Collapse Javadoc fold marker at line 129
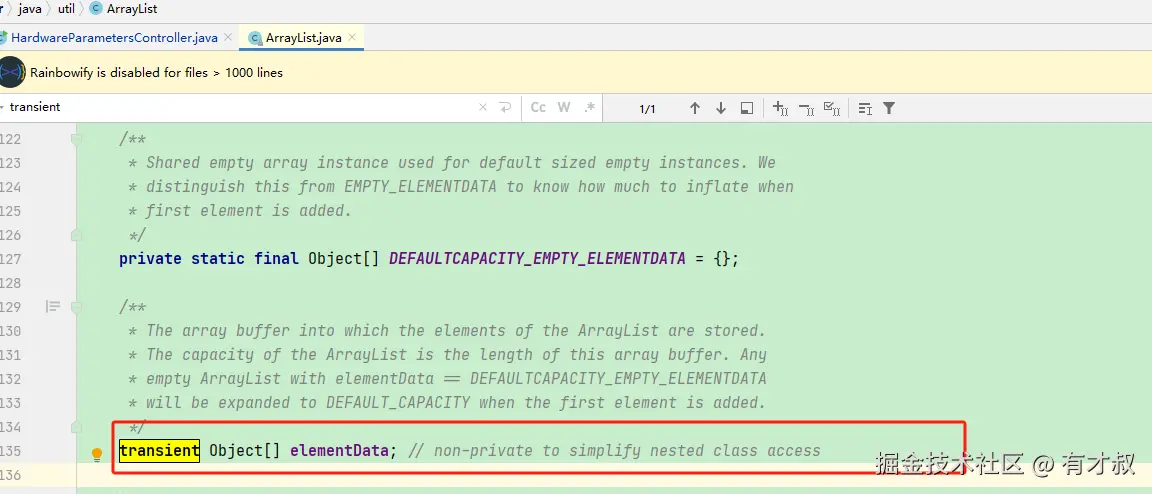1152x494 pixels. tap(75, 307)
